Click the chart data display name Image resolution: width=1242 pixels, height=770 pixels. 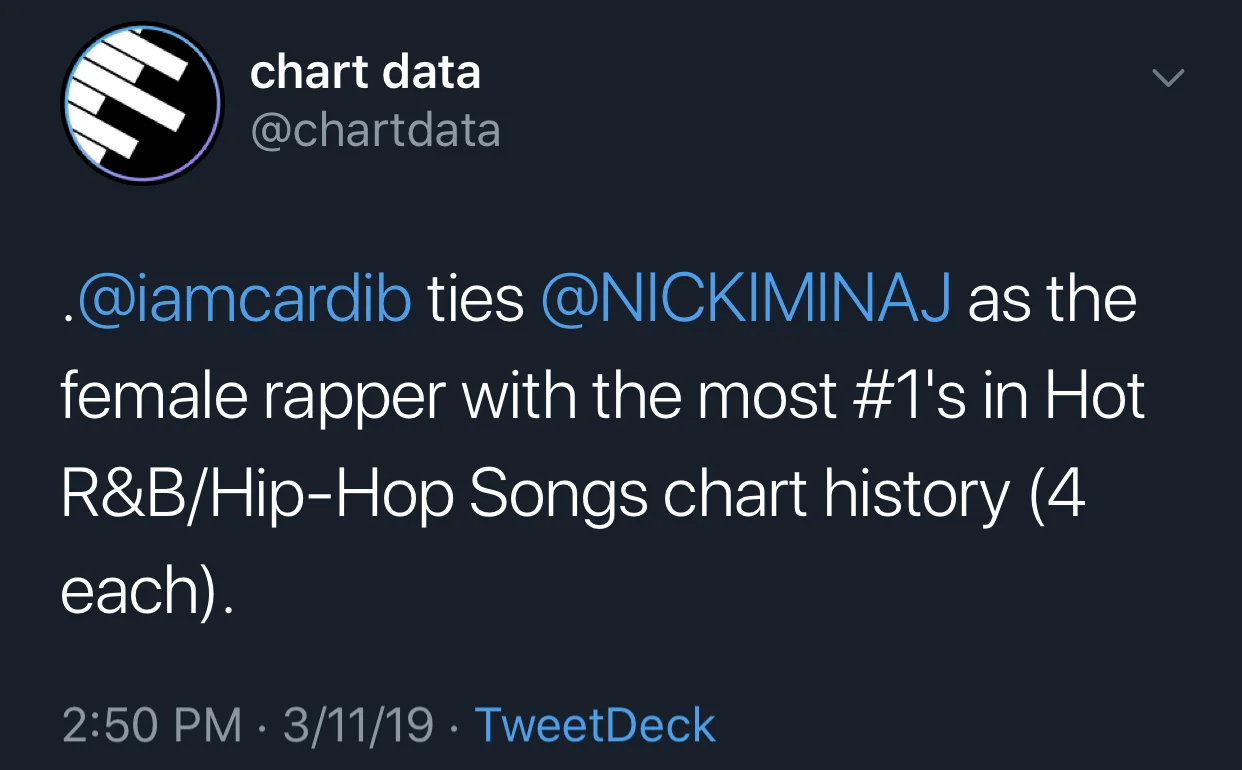365,72
